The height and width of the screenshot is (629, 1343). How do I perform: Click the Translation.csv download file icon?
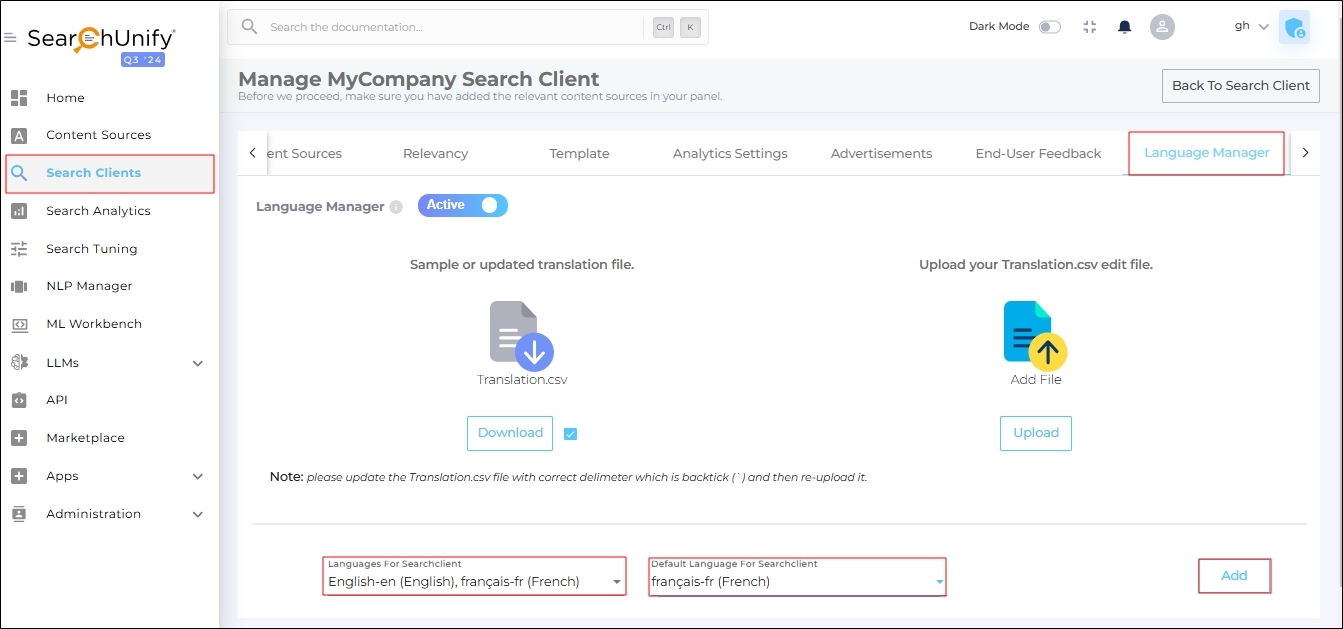pyautogui.click(x=521, y=337)
